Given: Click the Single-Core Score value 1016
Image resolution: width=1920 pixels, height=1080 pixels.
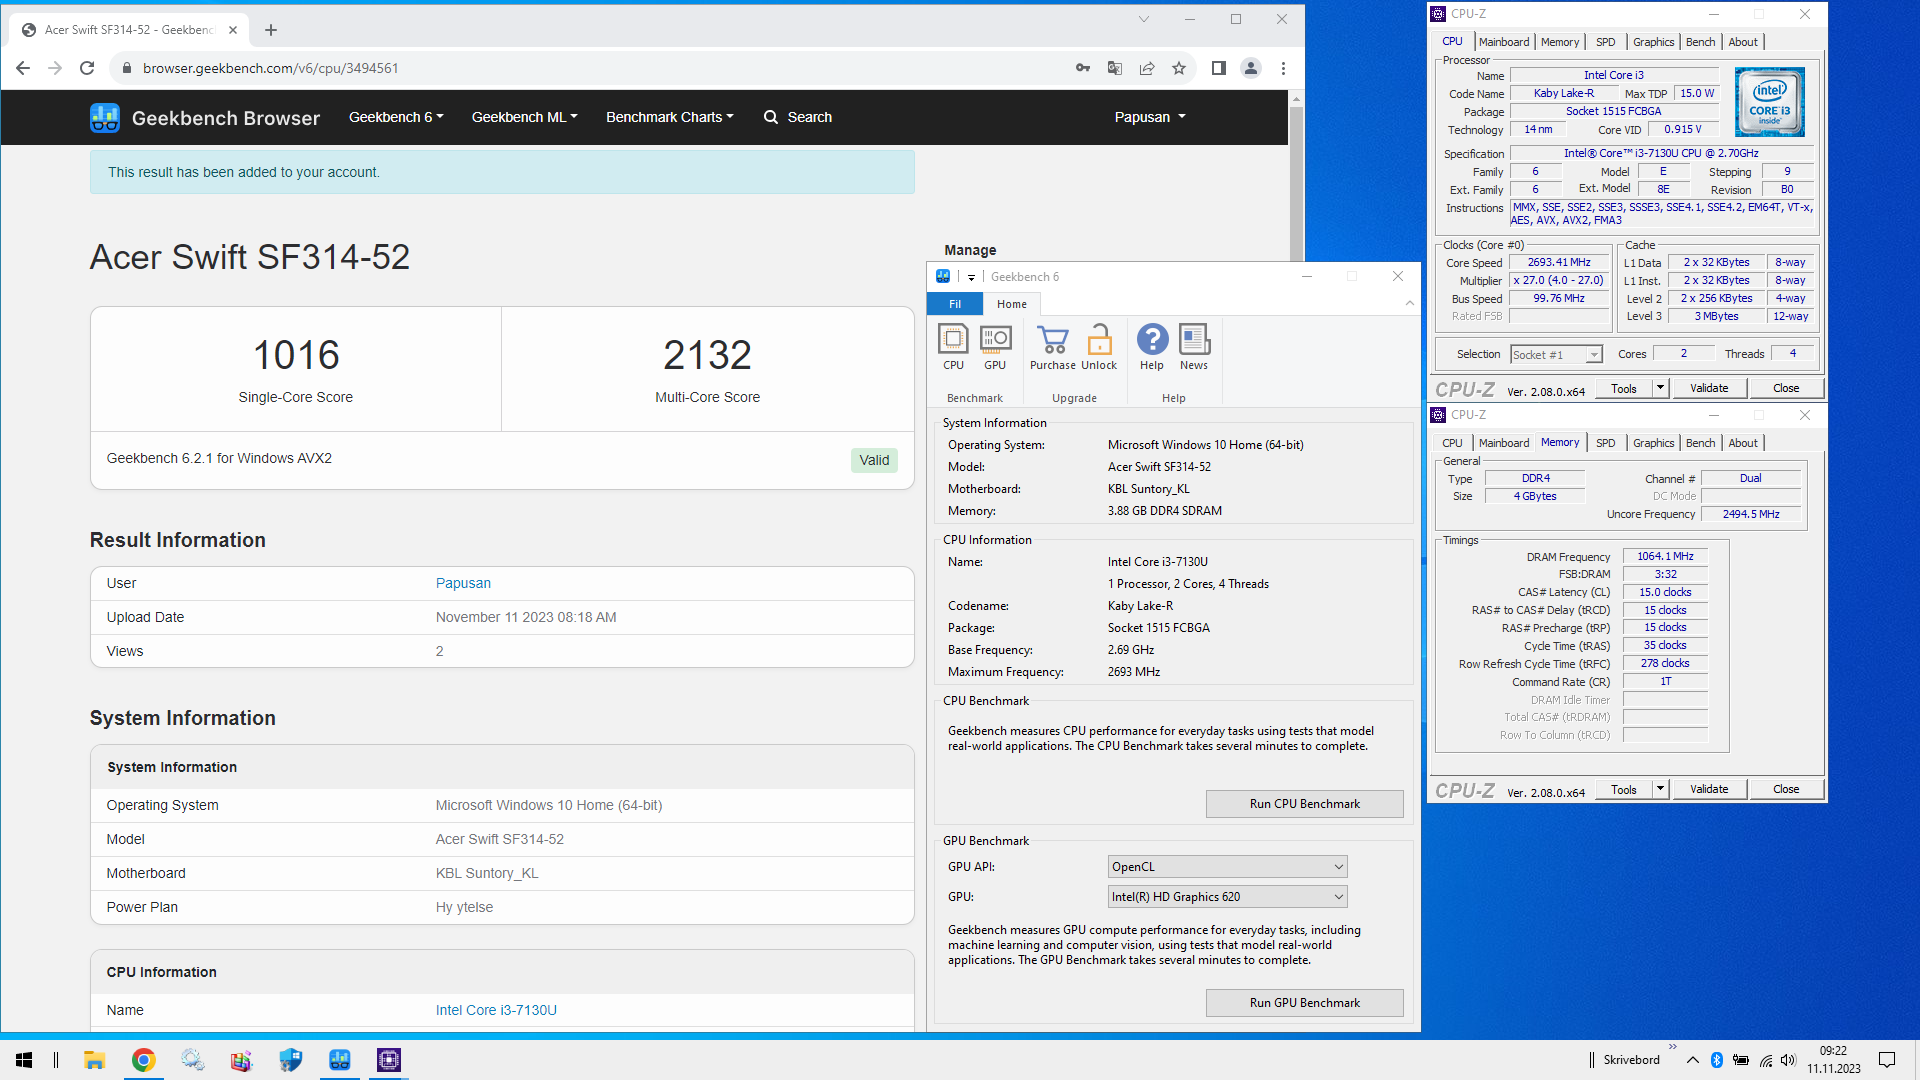Looking at the screenshot, I should click(x=296, y=355).
